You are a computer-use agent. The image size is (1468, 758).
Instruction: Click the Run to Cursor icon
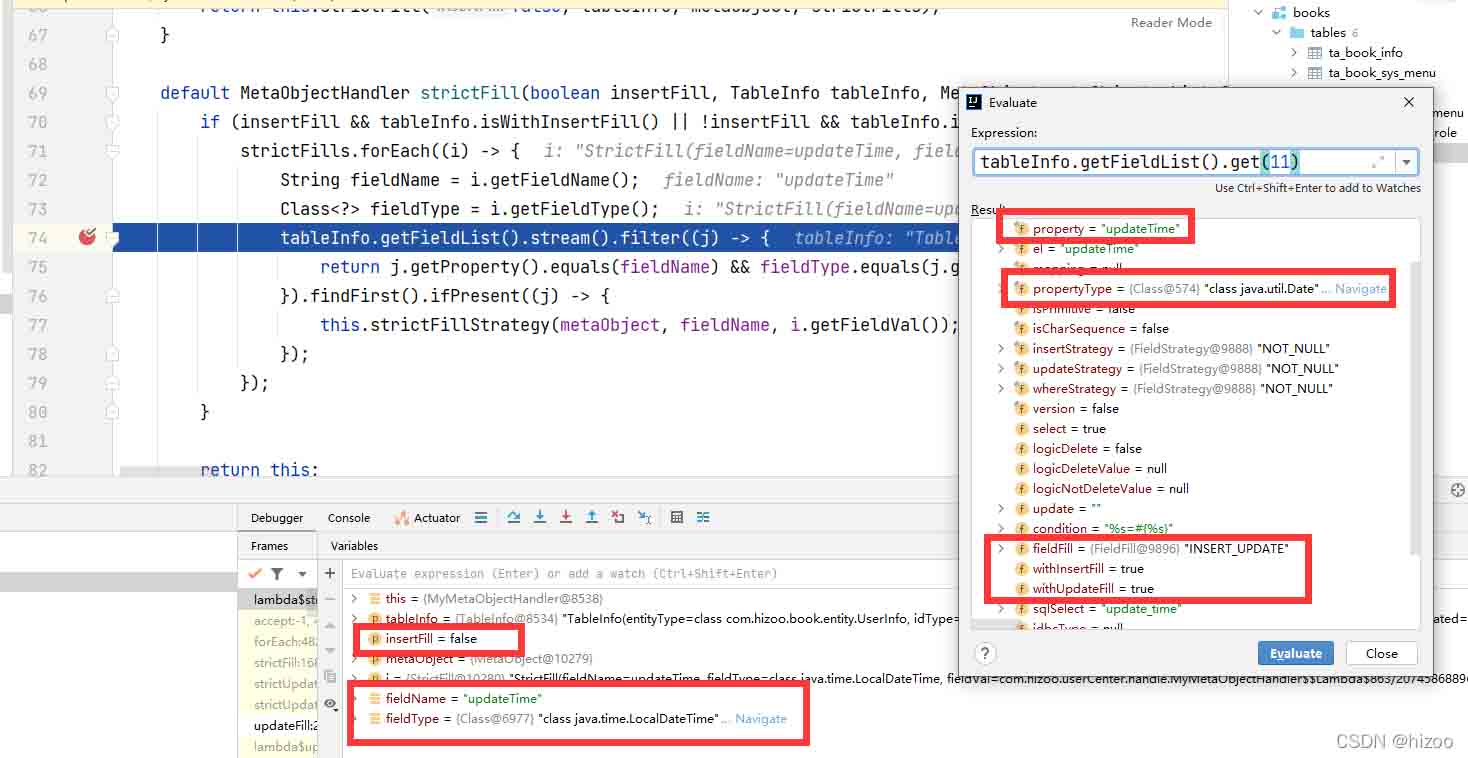[x=644, y=517]
